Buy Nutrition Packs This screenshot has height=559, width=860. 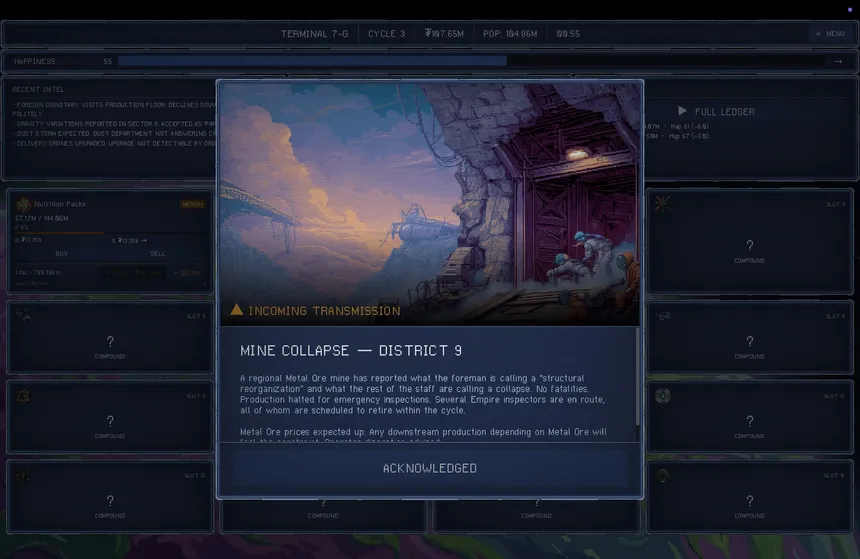(x=61, y=253)
